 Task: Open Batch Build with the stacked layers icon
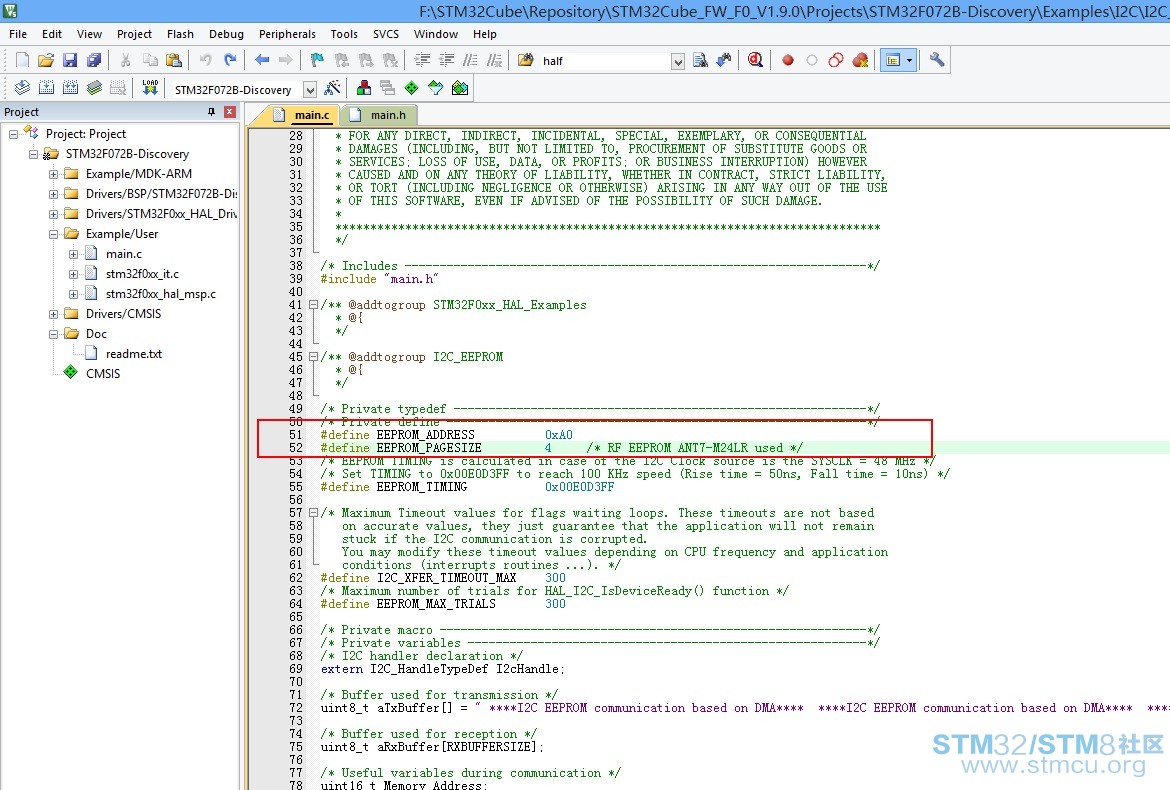click(94, 89)
